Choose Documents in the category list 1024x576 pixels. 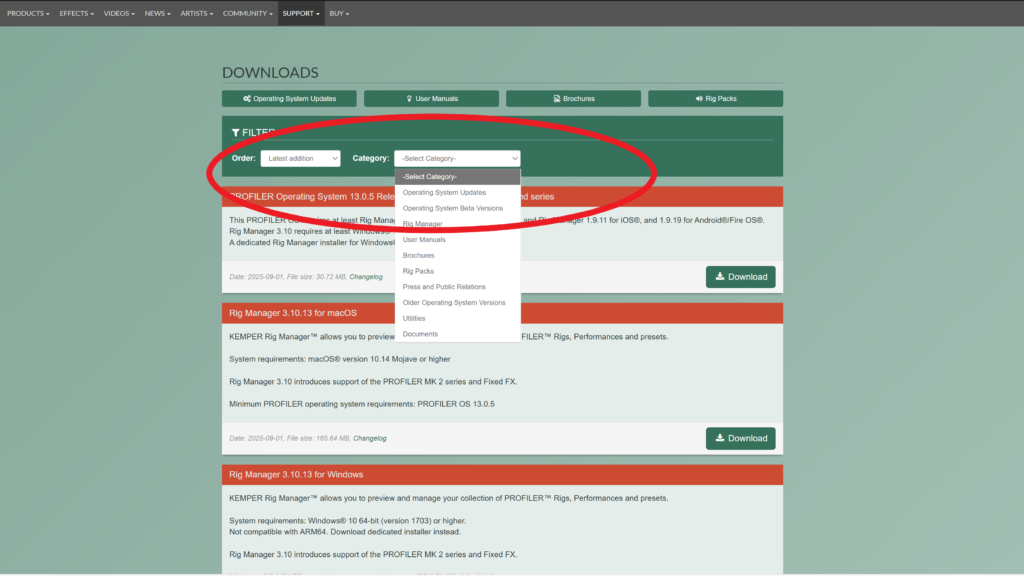tap(420, 334)
